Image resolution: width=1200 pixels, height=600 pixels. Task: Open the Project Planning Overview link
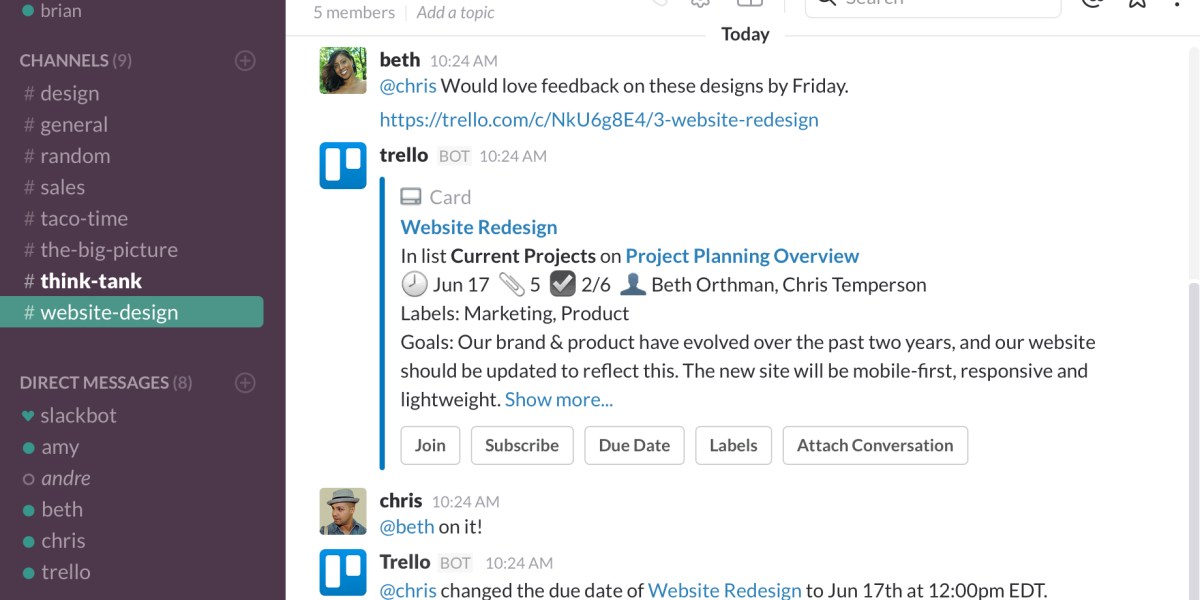(x=742, y=256)
